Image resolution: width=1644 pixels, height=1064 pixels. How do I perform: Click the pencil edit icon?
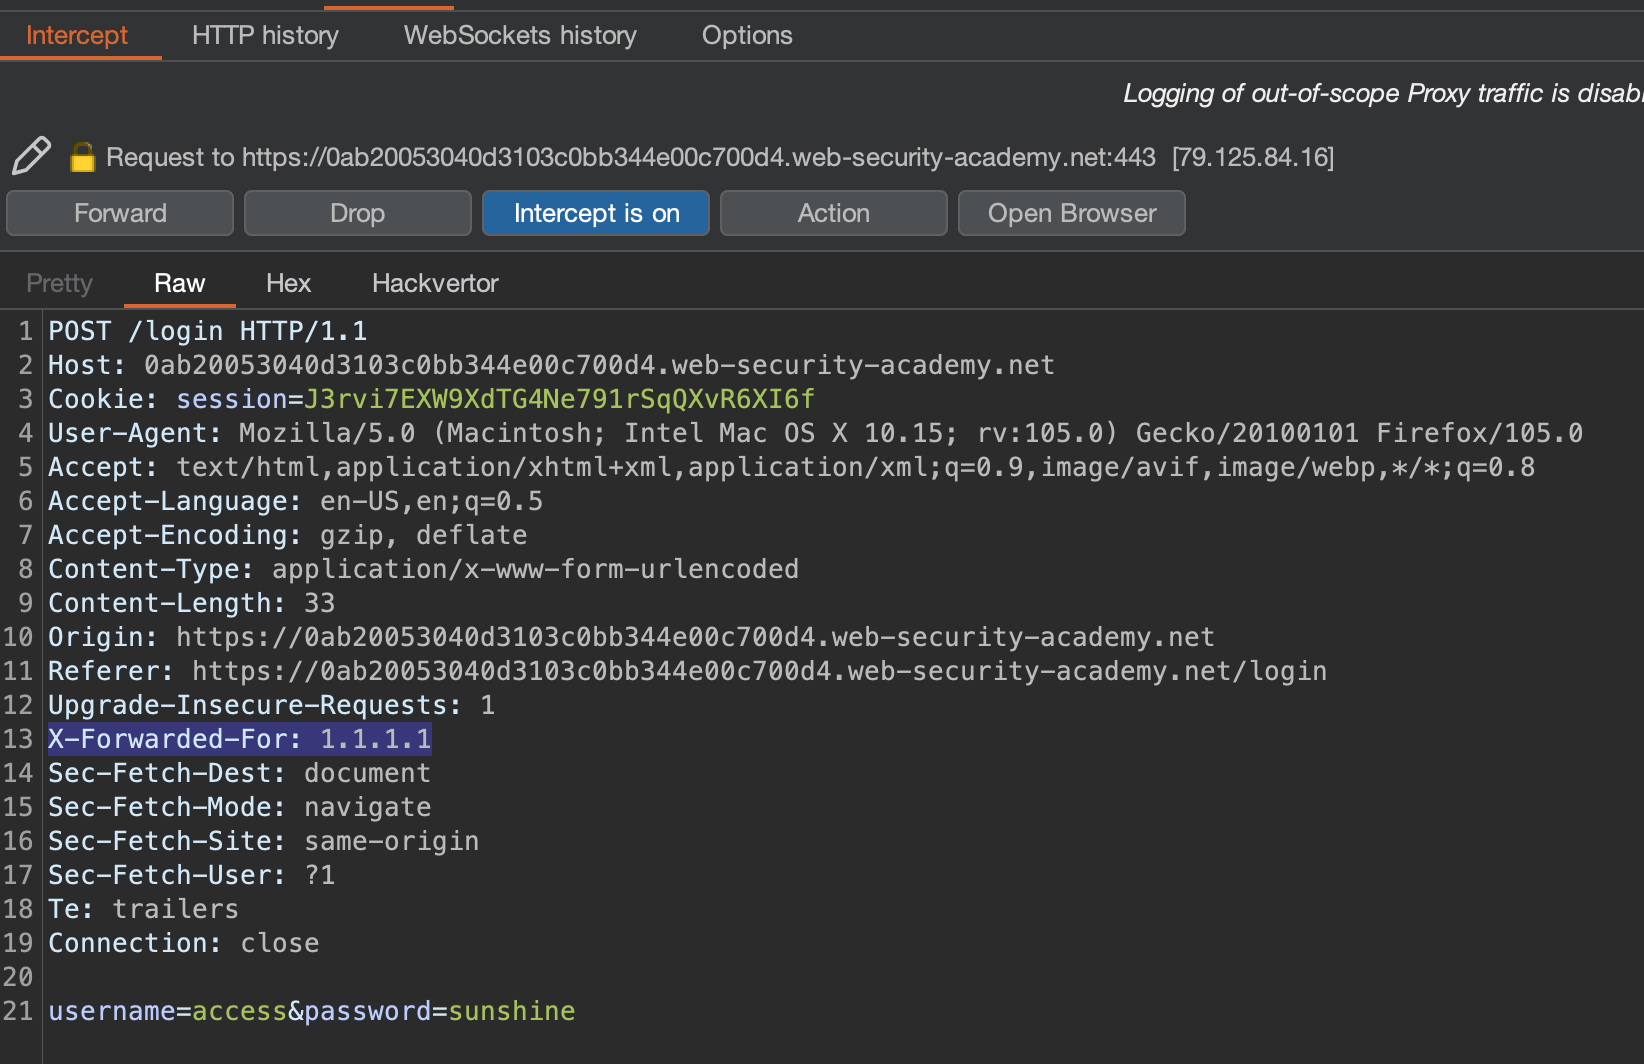coord(31,156)
